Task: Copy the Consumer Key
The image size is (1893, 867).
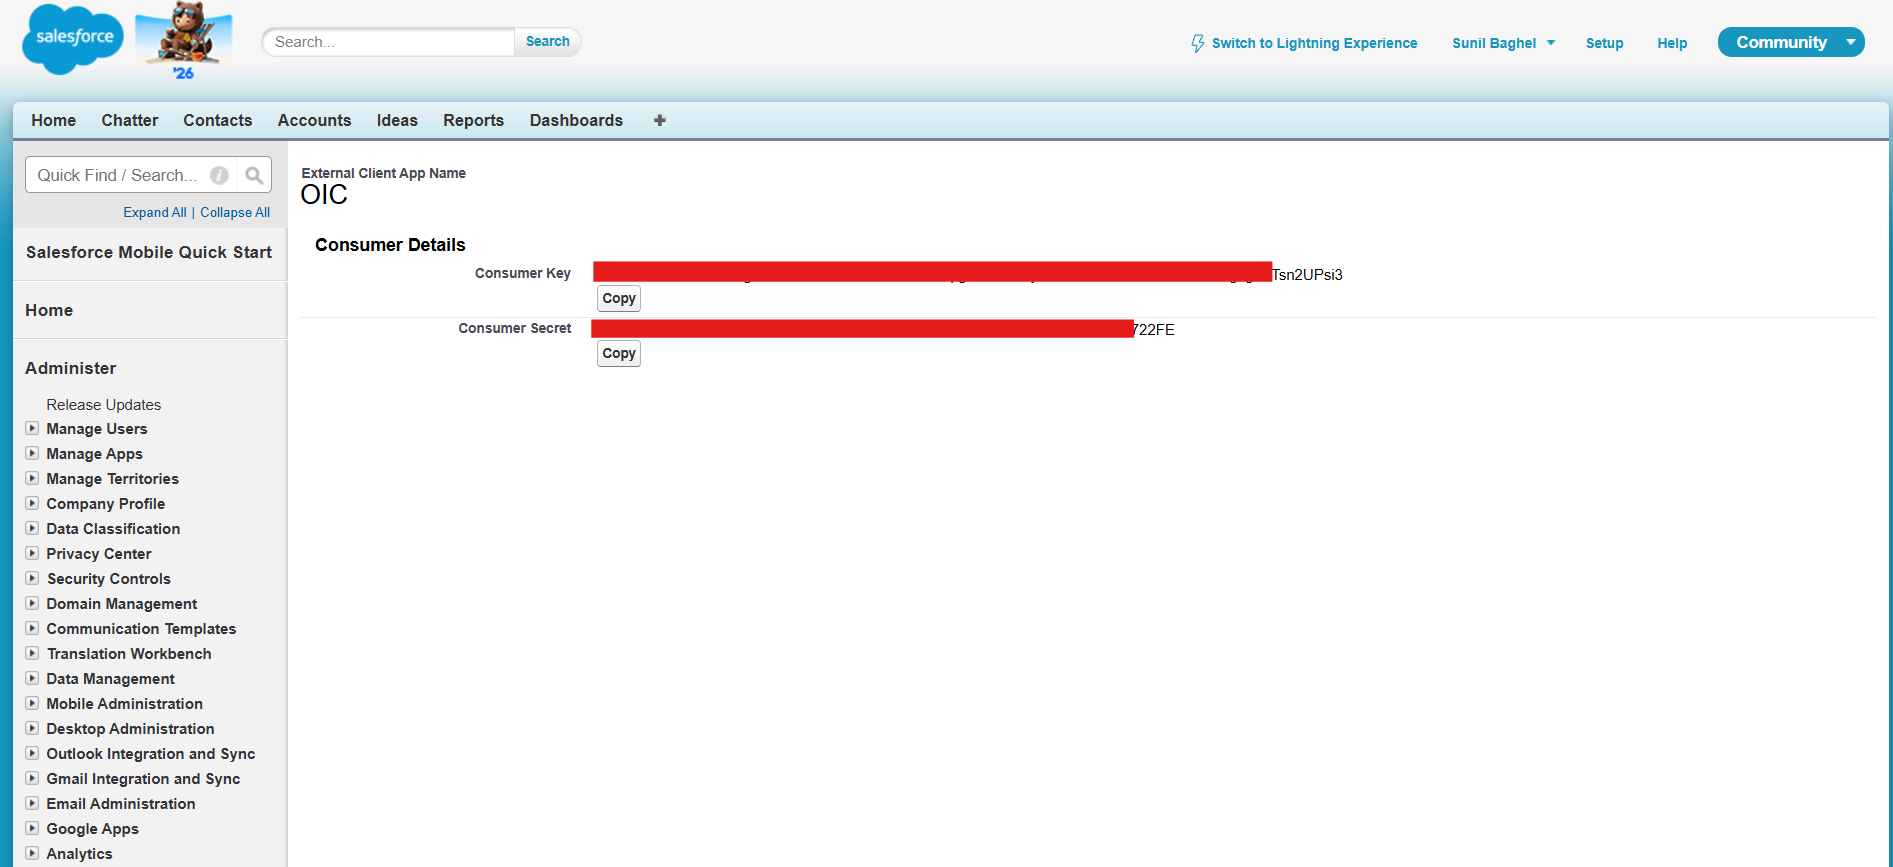Action: pyautogui.click(x=619, y=298)
